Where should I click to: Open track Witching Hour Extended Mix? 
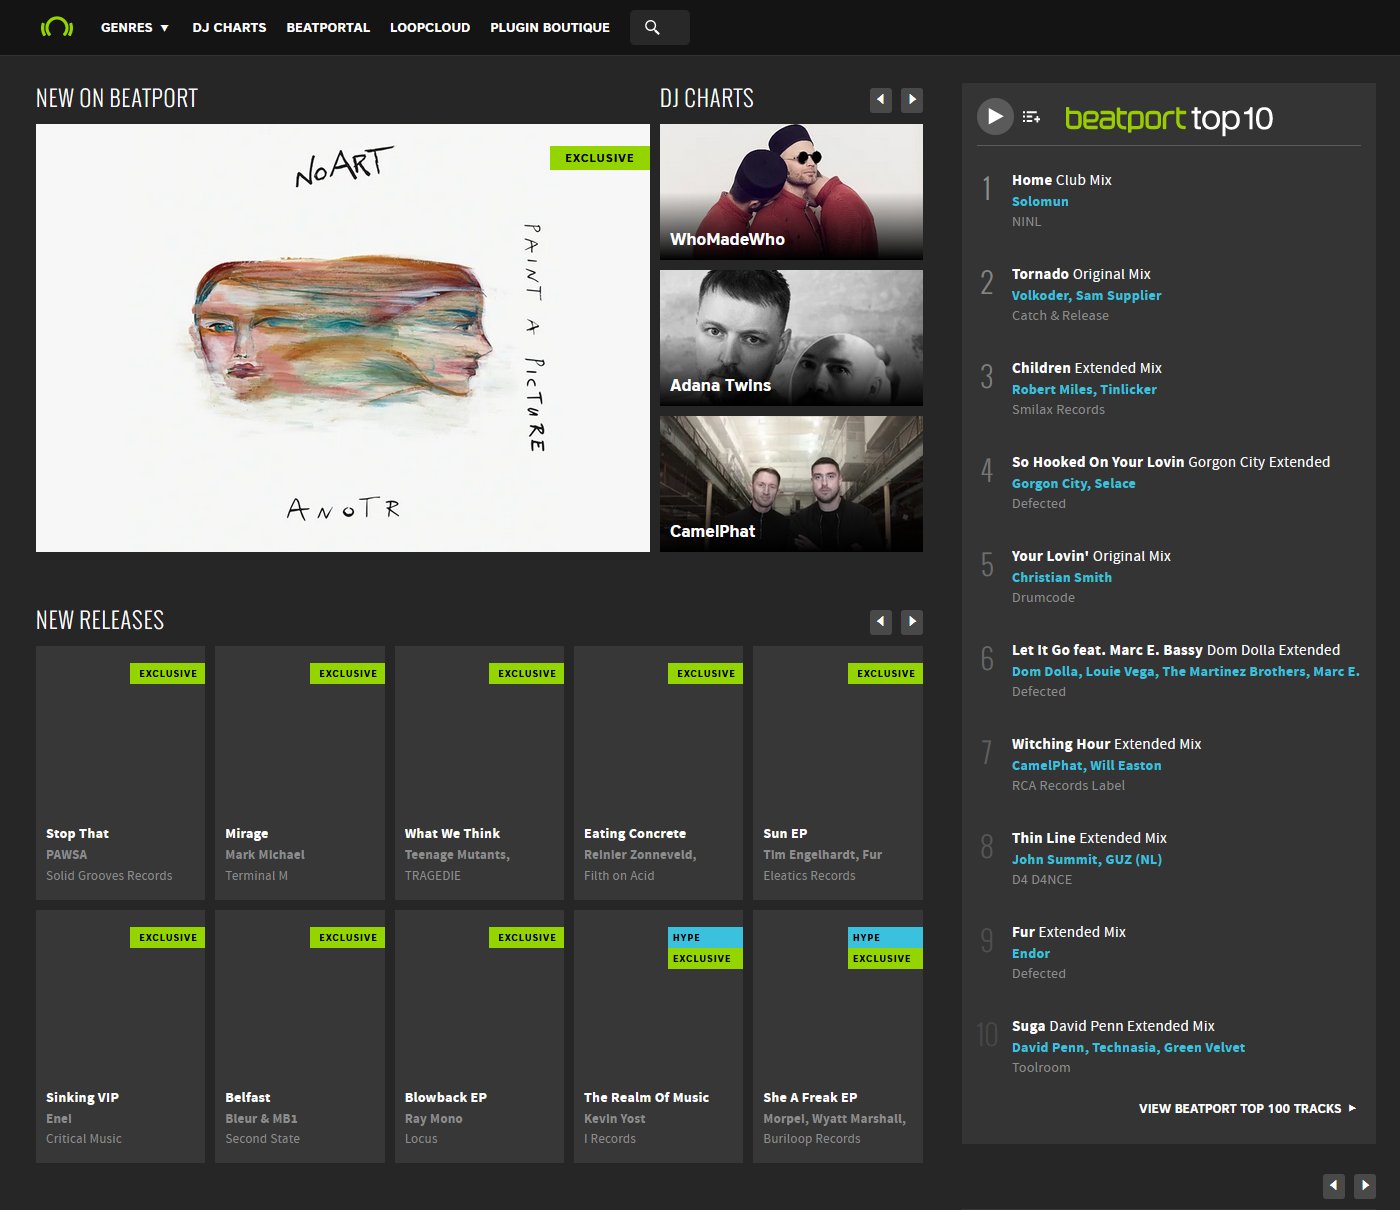coord(1106,744)
